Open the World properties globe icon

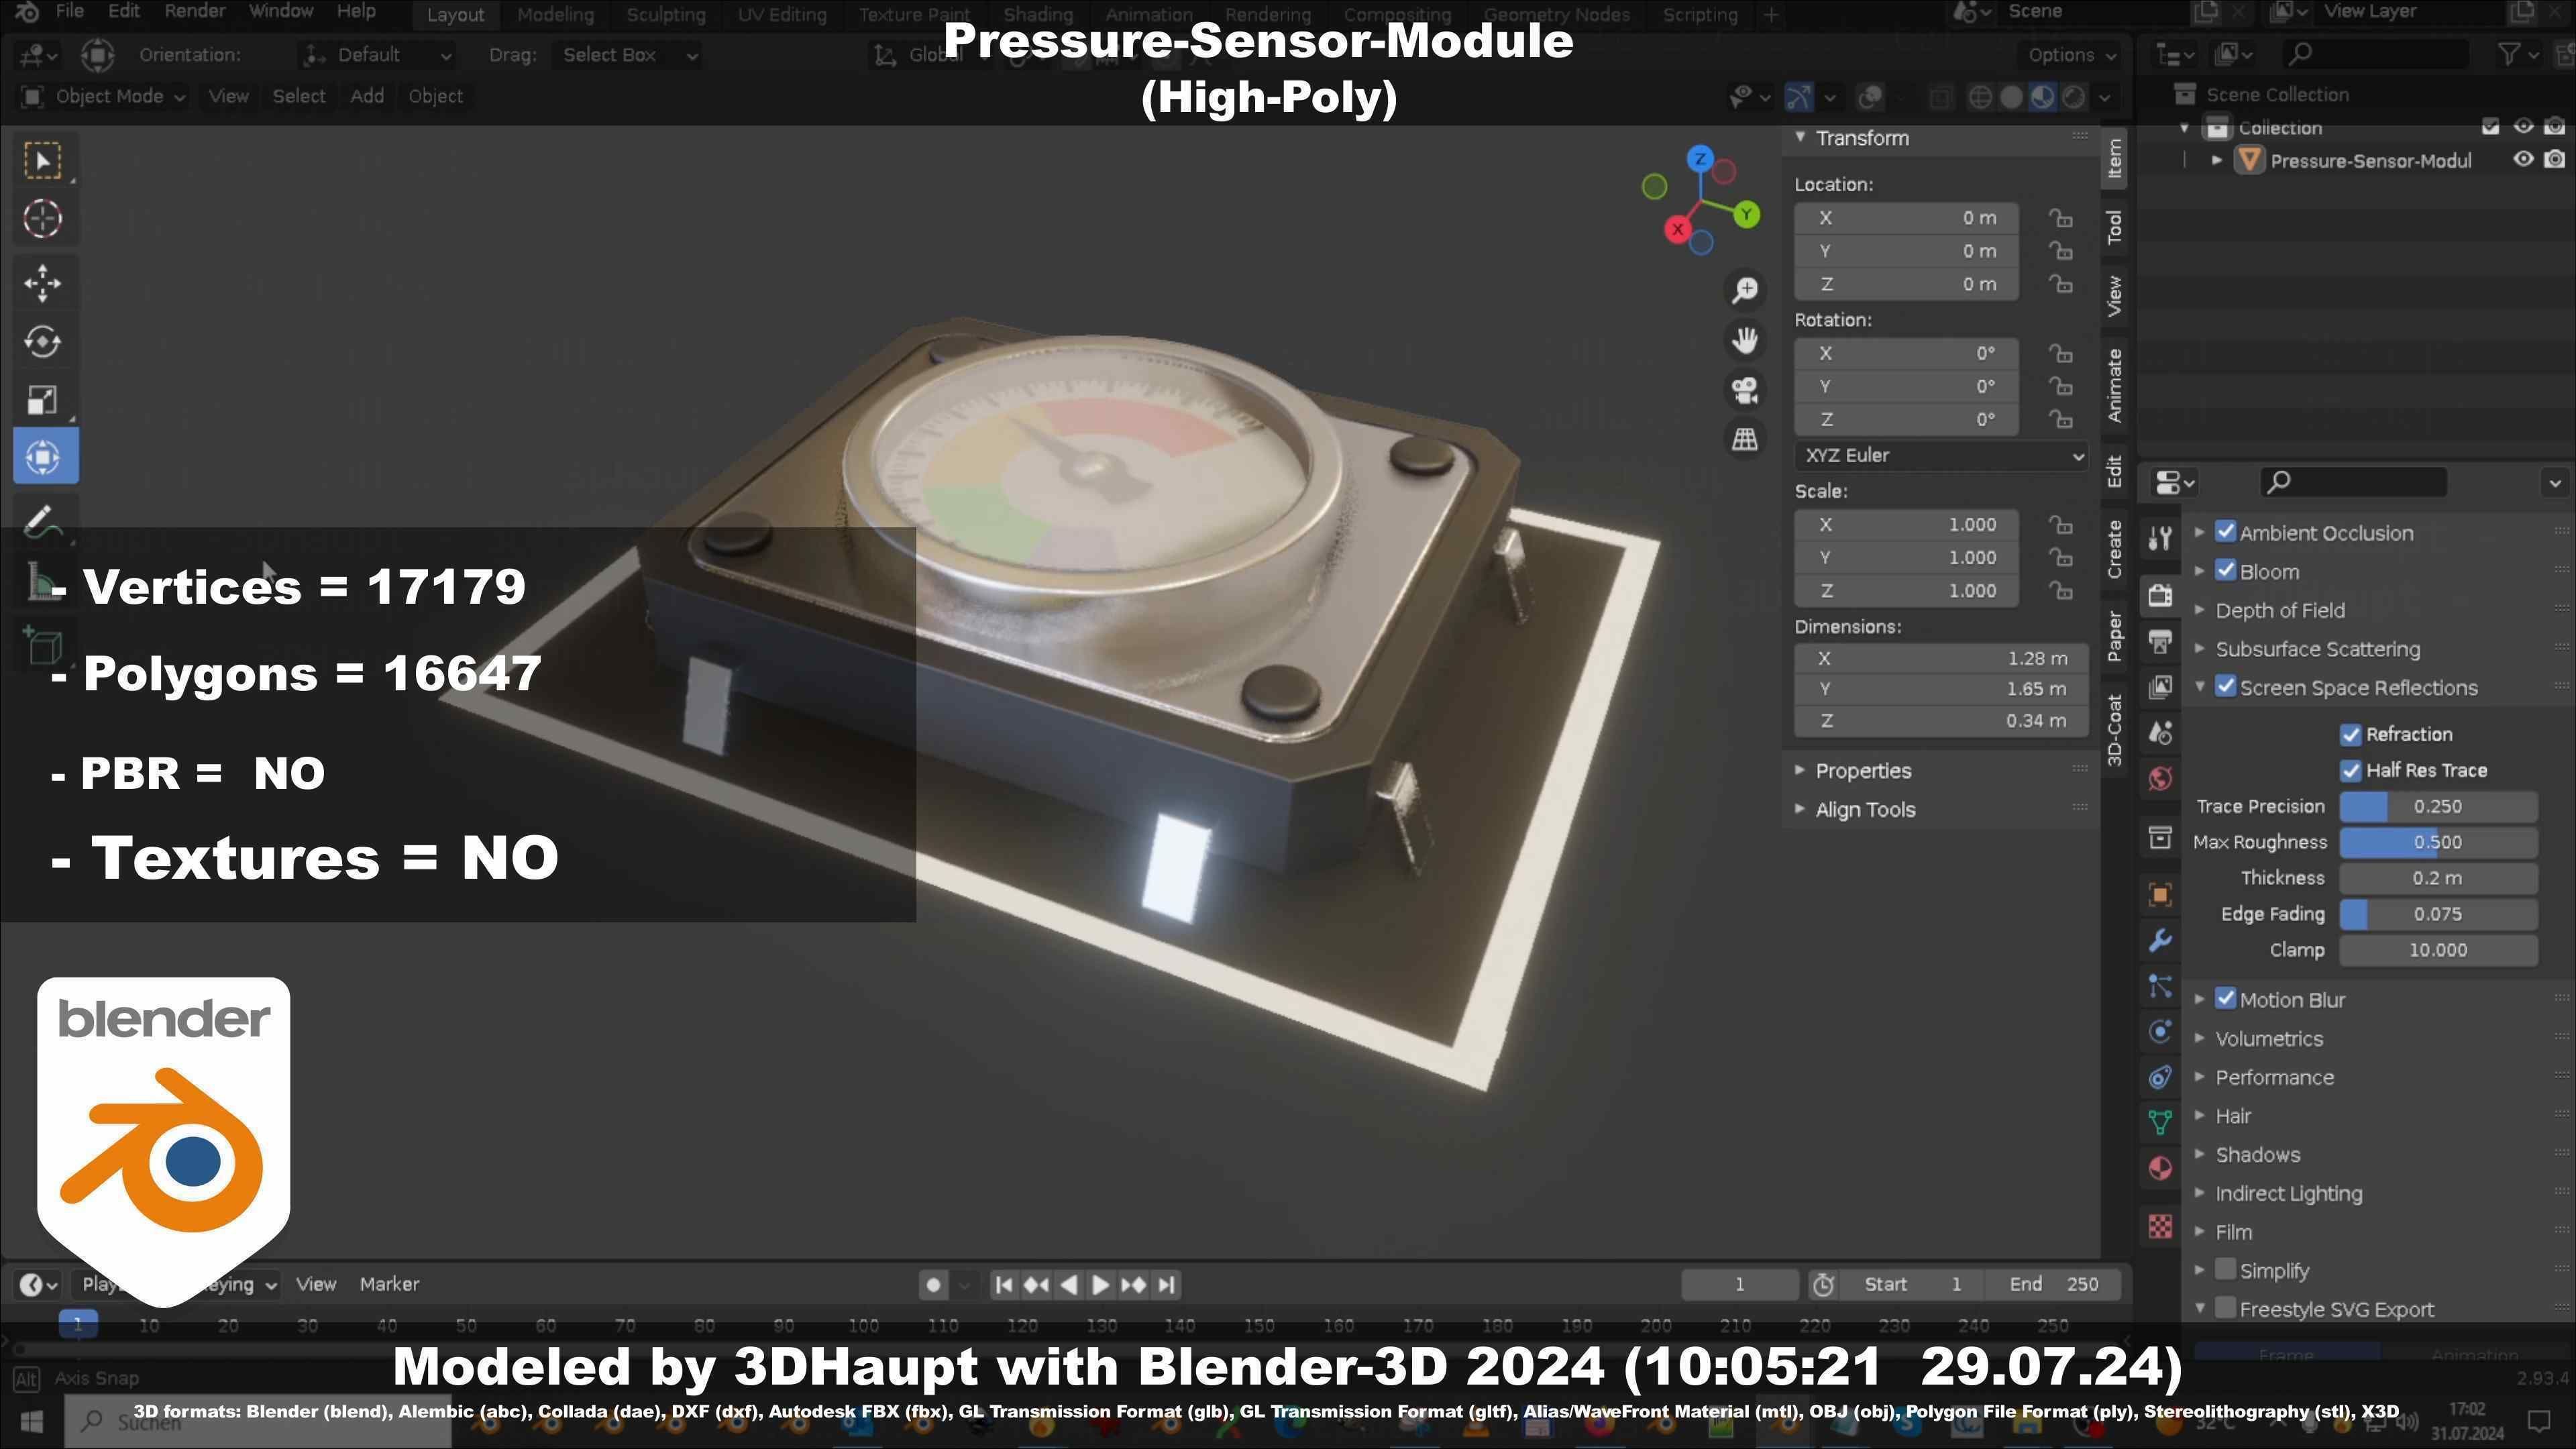2160,779
